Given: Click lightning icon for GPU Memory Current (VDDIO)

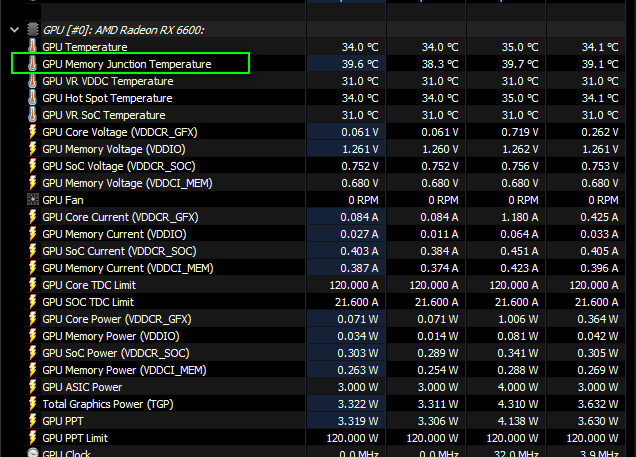Looking at the screenshot, I should tap(32, 234).
